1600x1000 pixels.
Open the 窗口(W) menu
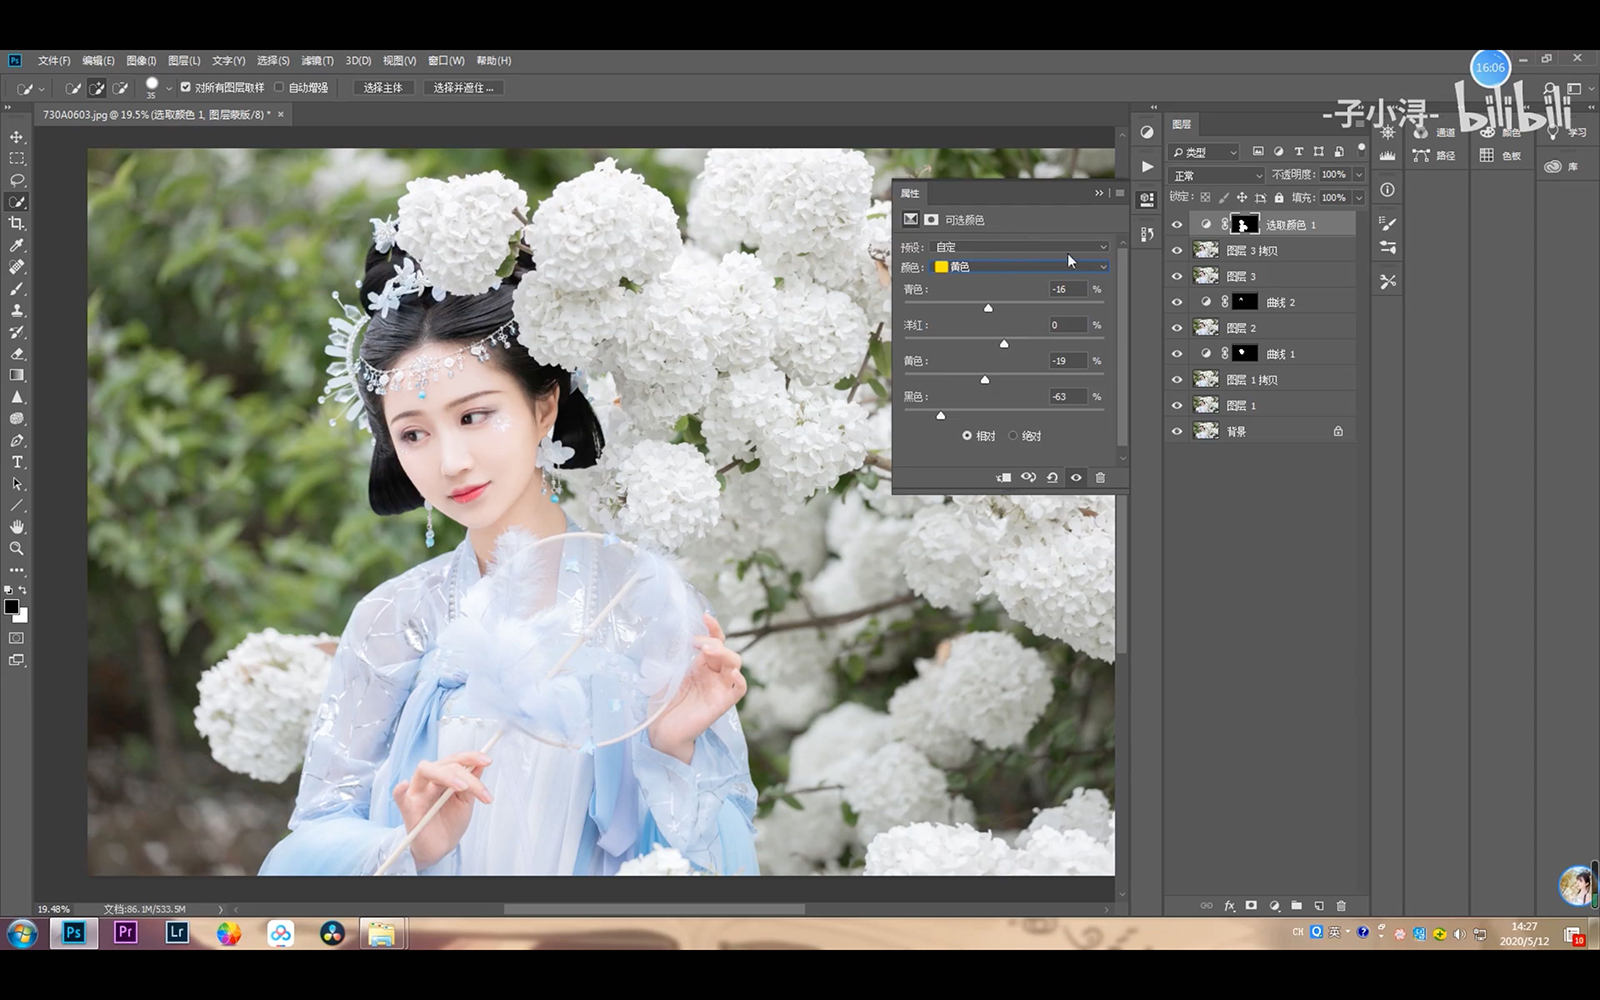pyautogui.click(x=446, y=61)
